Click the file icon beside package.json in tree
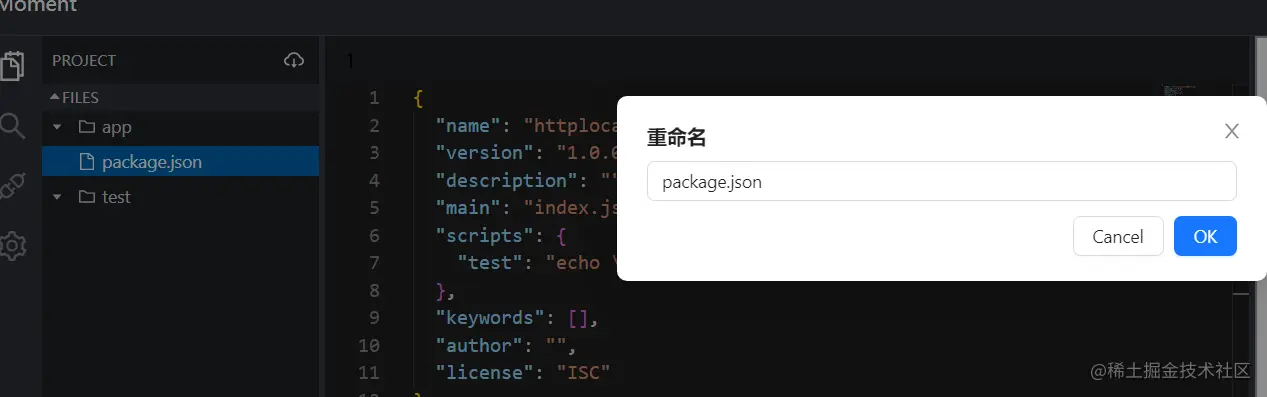Viewport: 1267px width, 397px height. pos(86,162)
